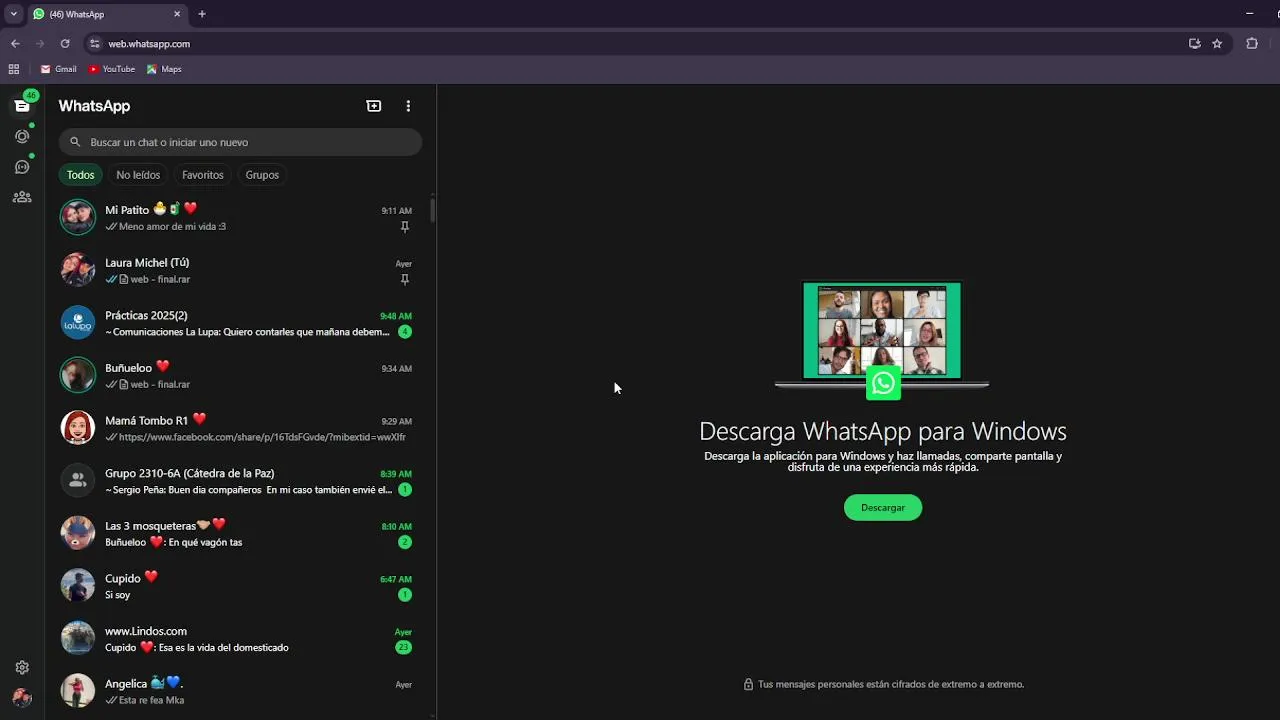Click the unread badge 4 on Prácticas 2025(2)
Screen dimensions: 1280x720
(x=404, y=332)
